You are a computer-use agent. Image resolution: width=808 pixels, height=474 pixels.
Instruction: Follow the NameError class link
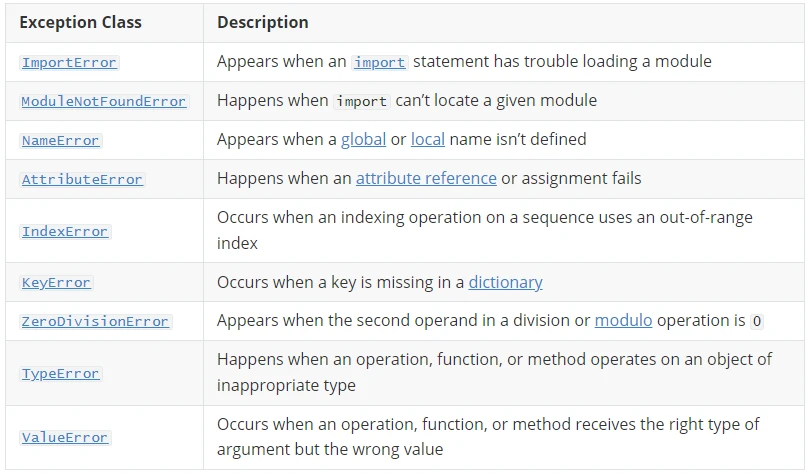point(61,140)
